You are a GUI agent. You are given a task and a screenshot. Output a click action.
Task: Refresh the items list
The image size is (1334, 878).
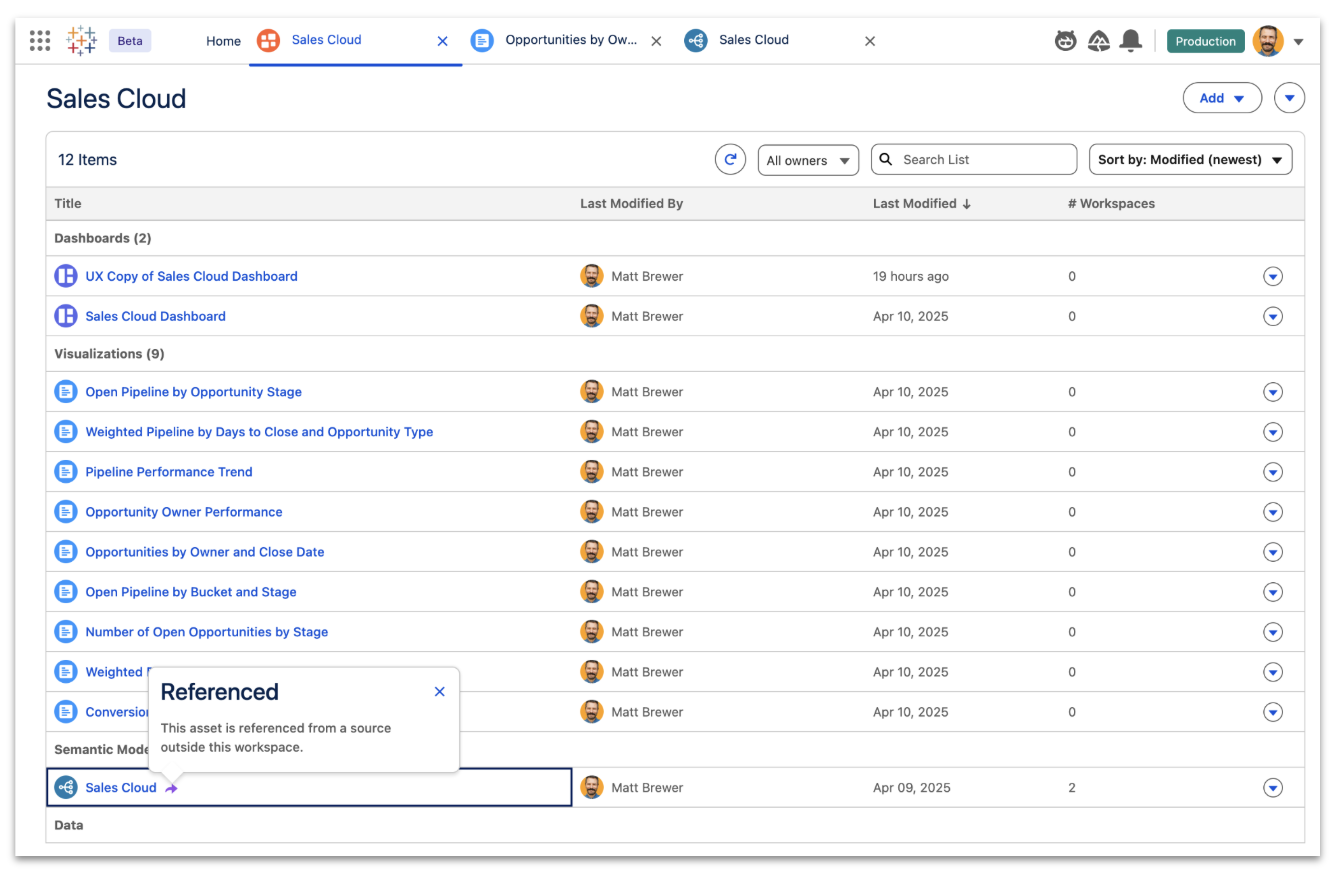point(730,160)
